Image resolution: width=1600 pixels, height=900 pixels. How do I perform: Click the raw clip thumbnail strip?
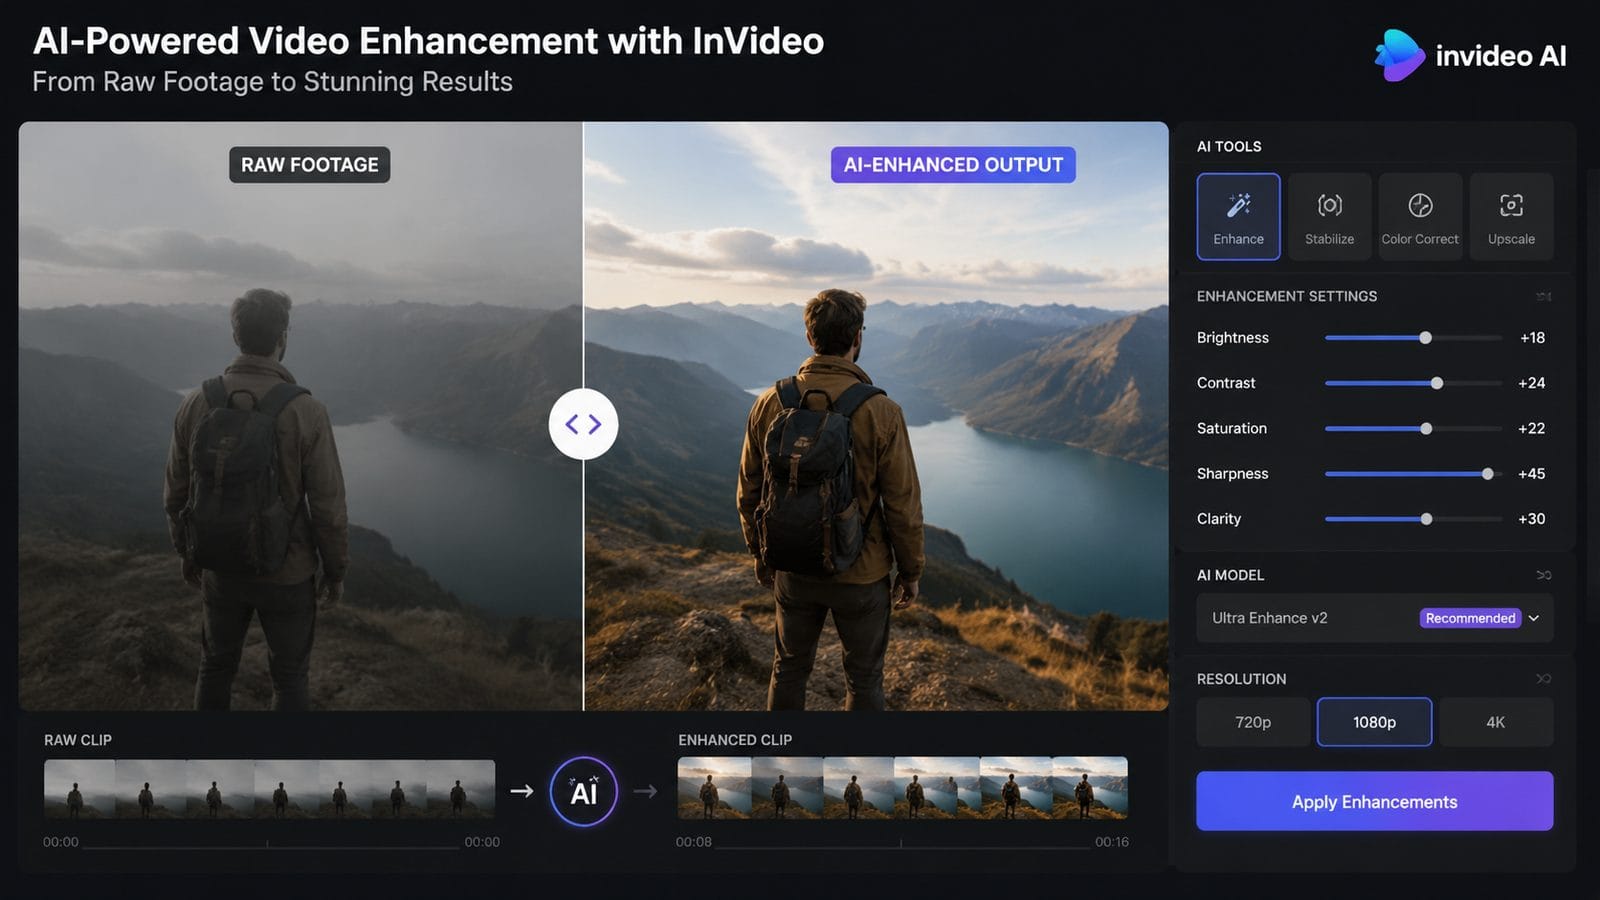[x=269, y=788]
